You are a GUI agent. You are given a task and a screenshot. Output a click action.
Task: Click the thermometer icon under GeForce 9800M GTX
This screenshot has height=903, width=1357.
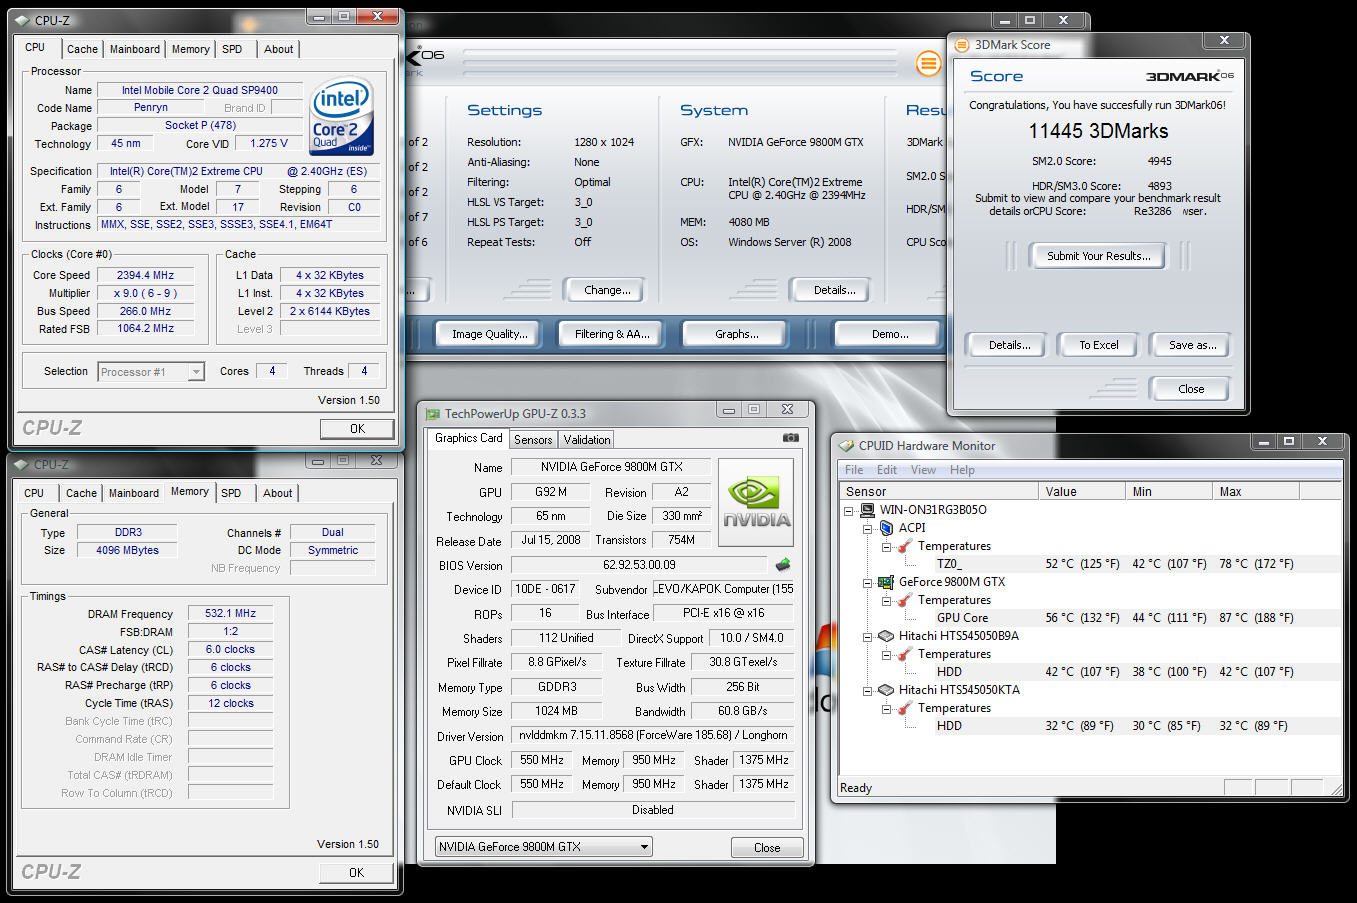[904, 600]
